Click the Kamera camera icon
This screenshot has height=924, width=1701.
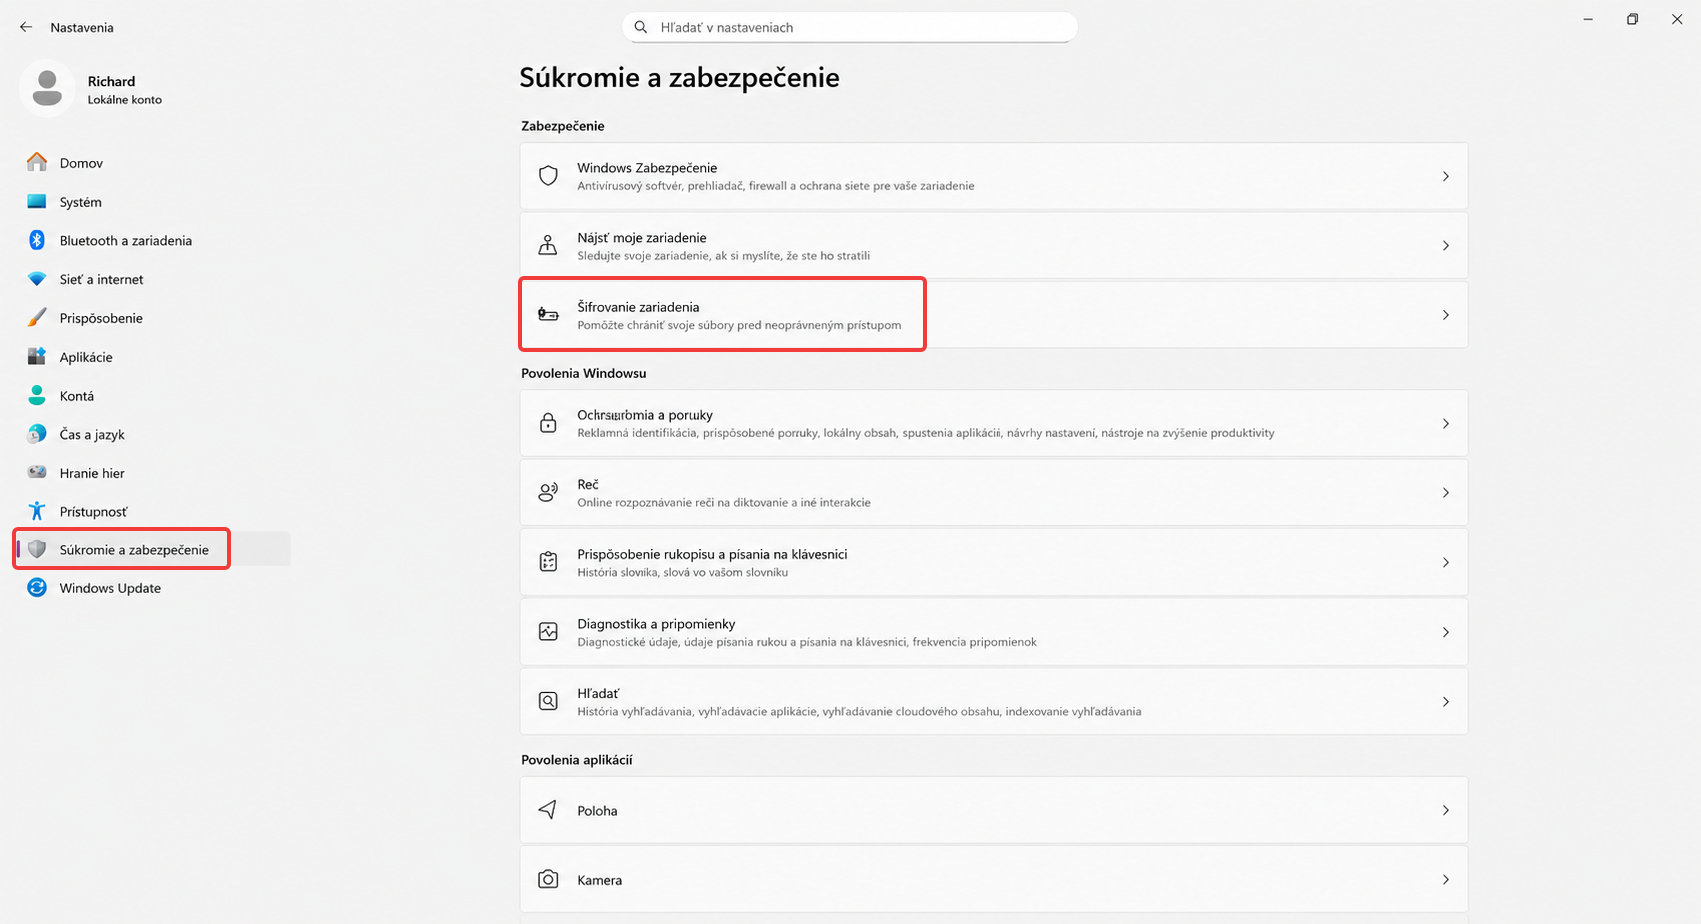(x=548, y=879)
